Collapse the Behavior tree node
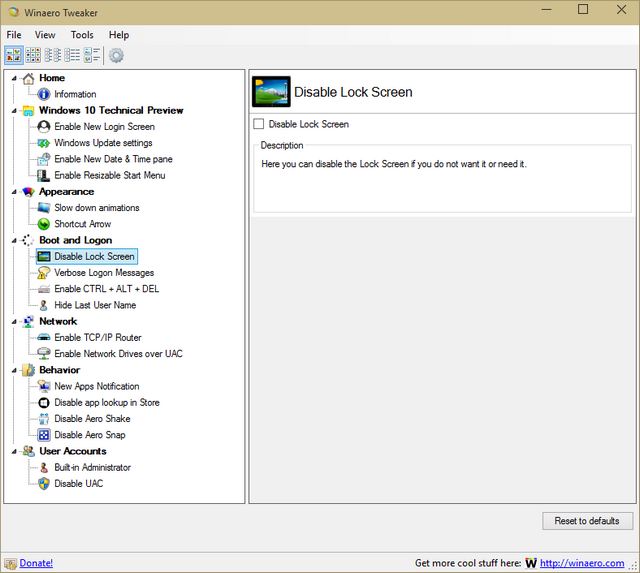This screenshot has width=640, height=573. 14,371
